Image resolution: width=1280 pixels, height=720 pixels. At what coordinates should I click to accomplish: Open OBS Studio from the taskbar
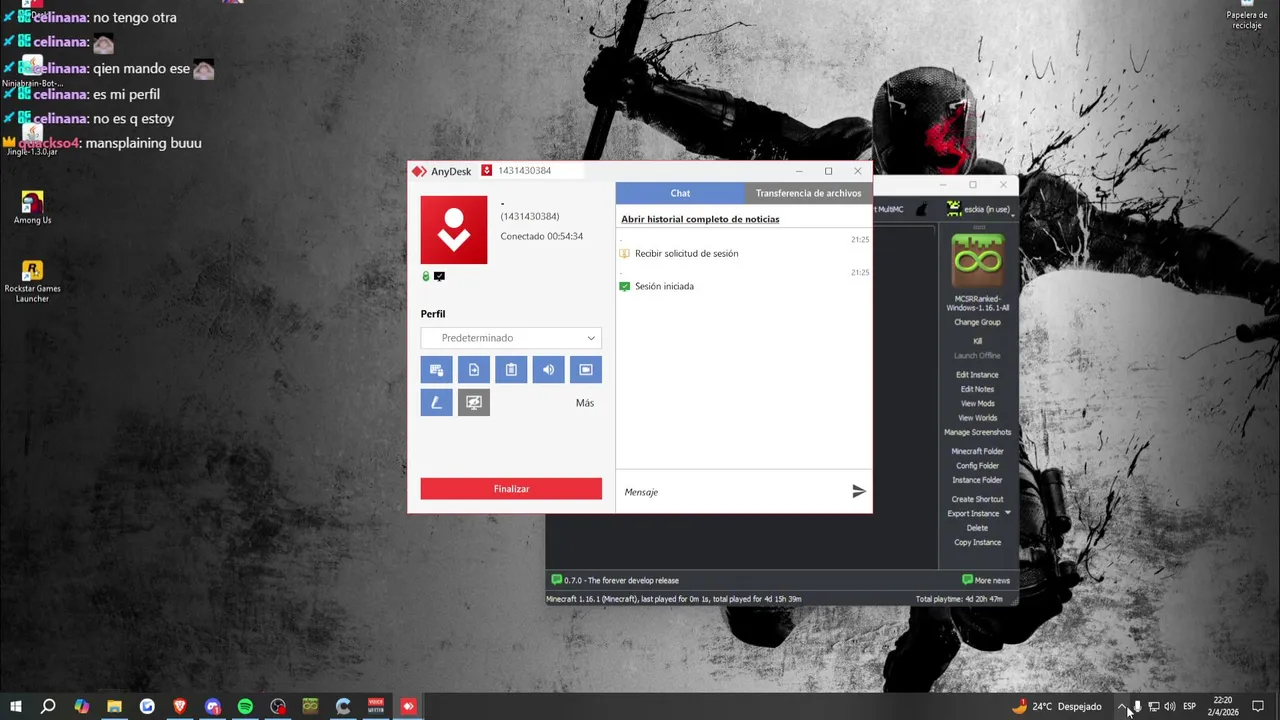[x=278, y=707]
